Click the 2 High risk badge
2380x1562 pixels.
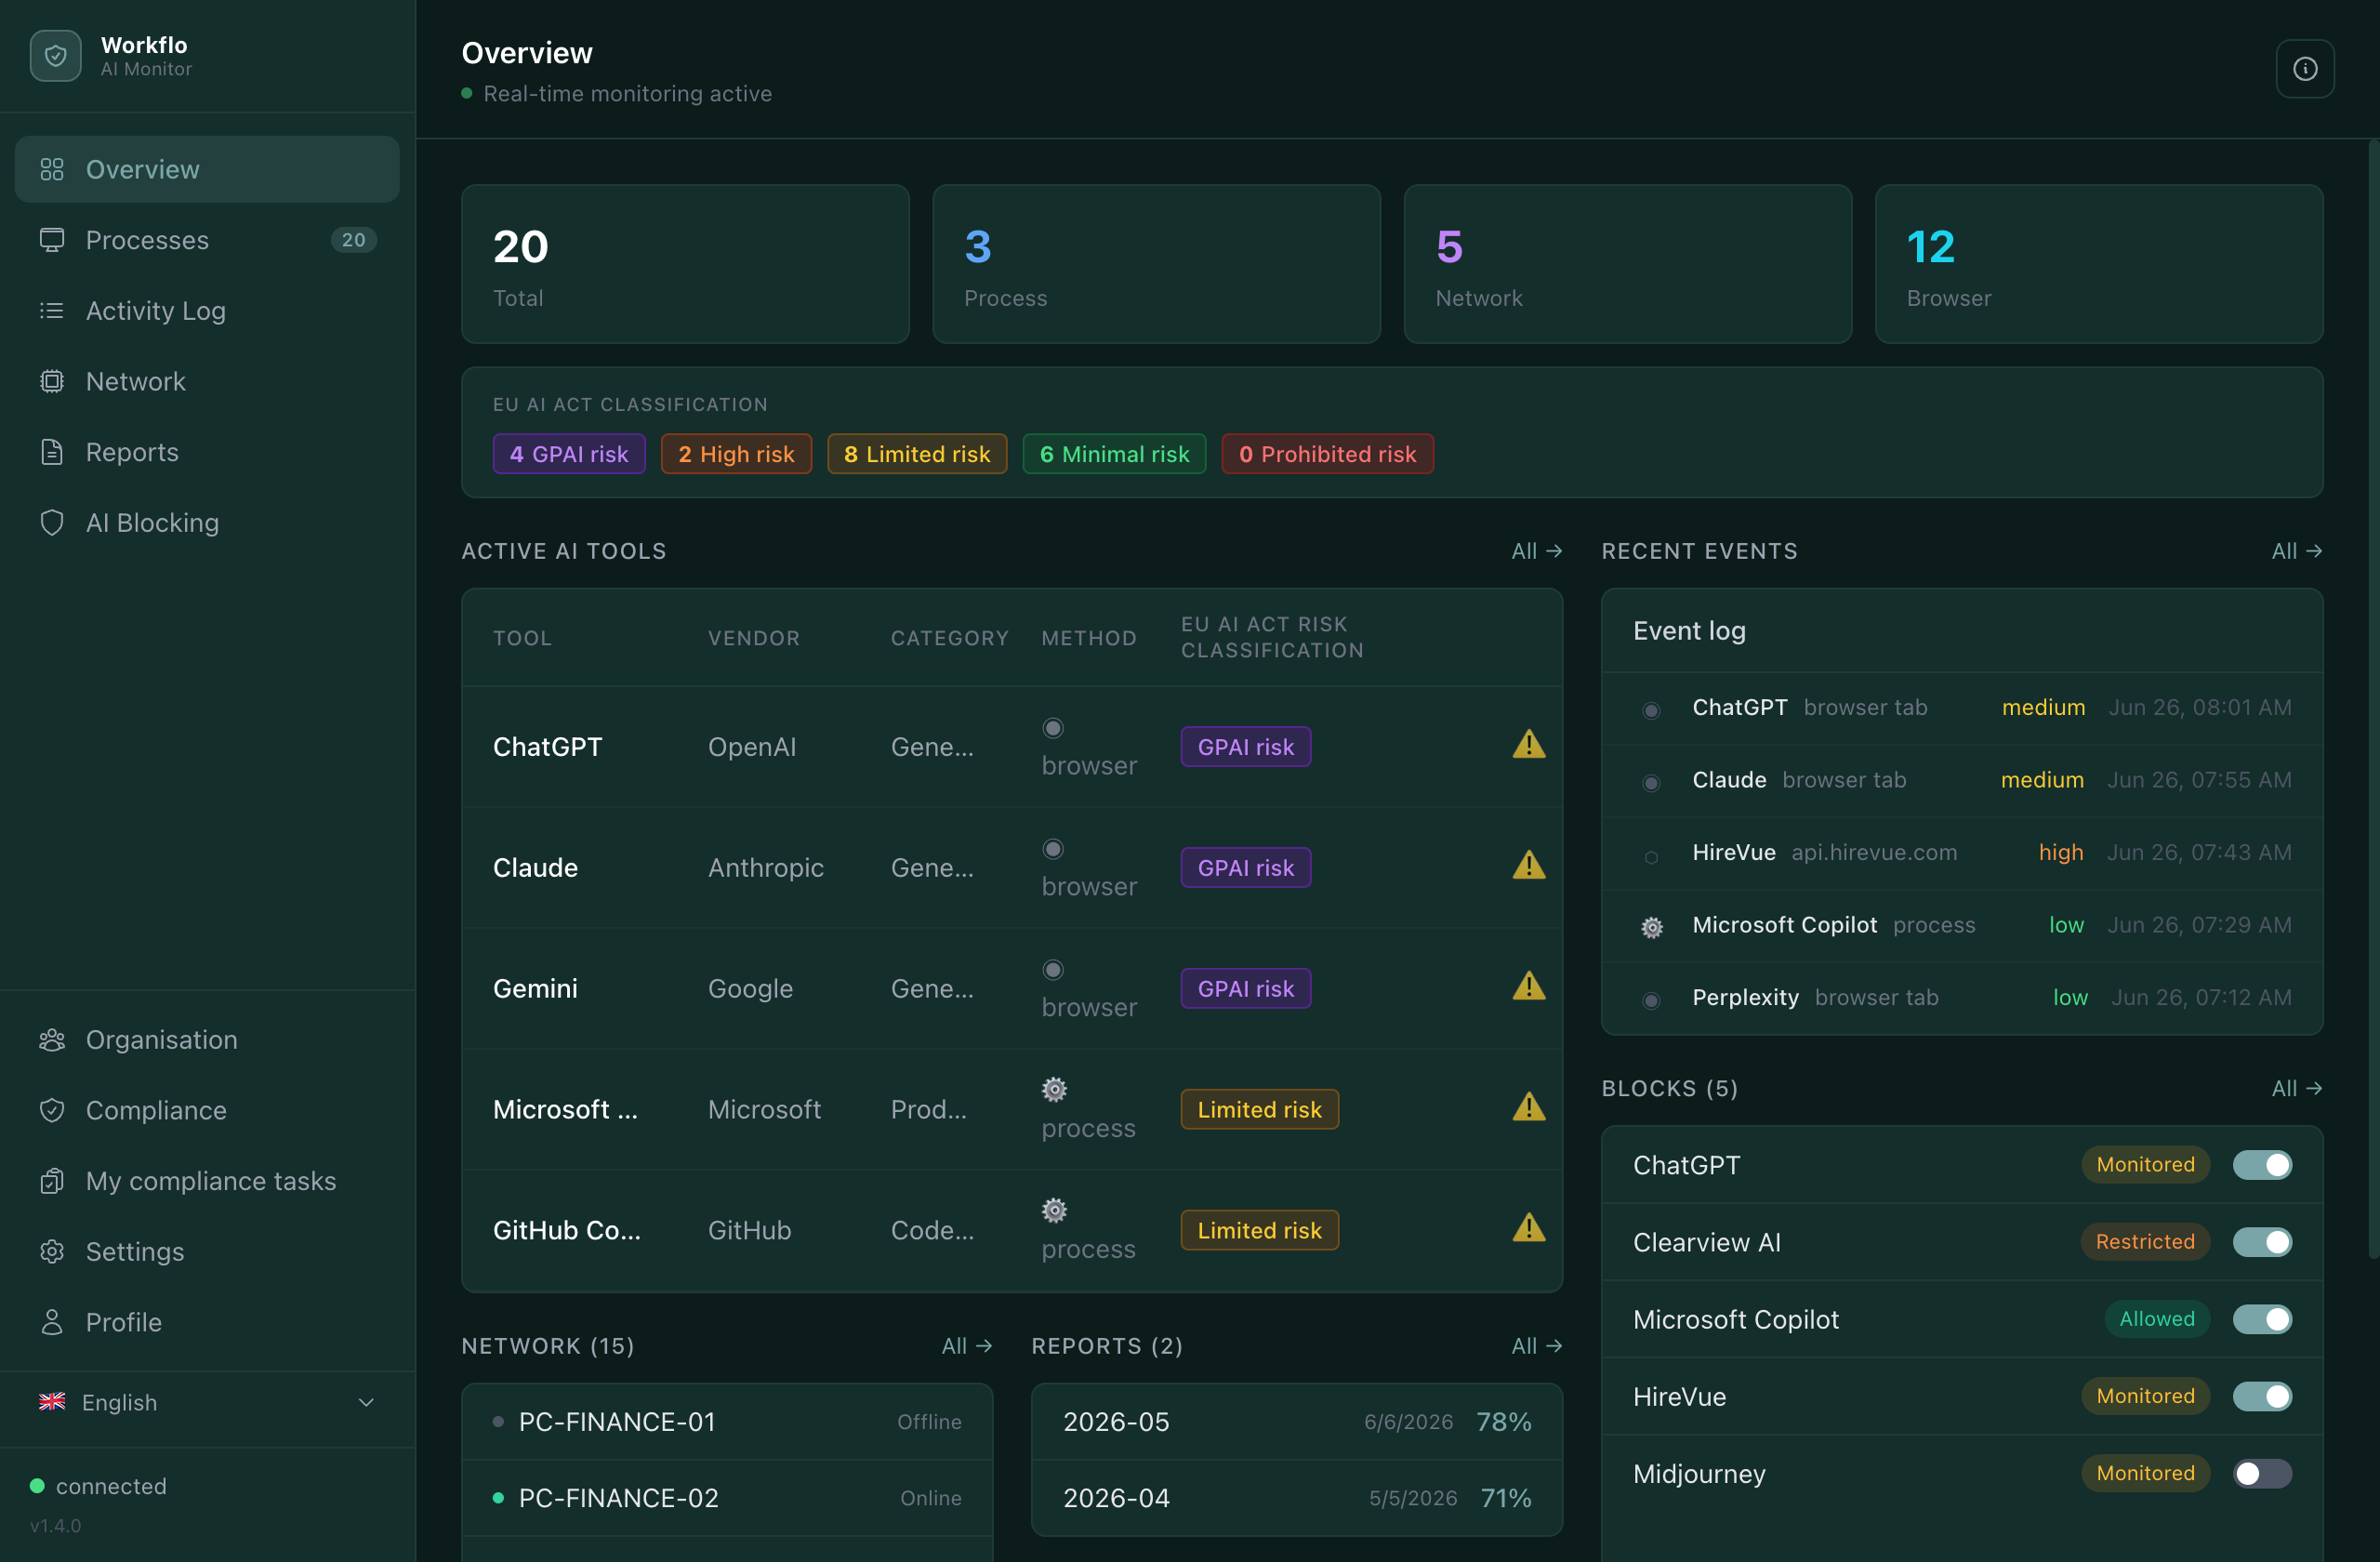pyautogui.click(x=736, y=454)
